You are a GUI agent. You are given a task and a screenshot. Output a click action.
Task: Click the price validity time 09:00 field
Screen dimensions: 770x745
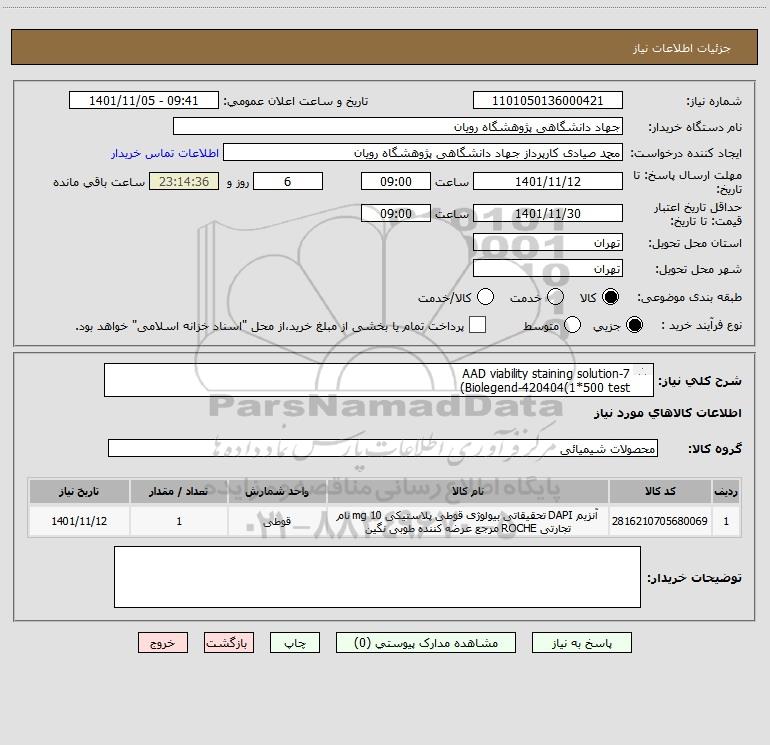click(396, 213)
